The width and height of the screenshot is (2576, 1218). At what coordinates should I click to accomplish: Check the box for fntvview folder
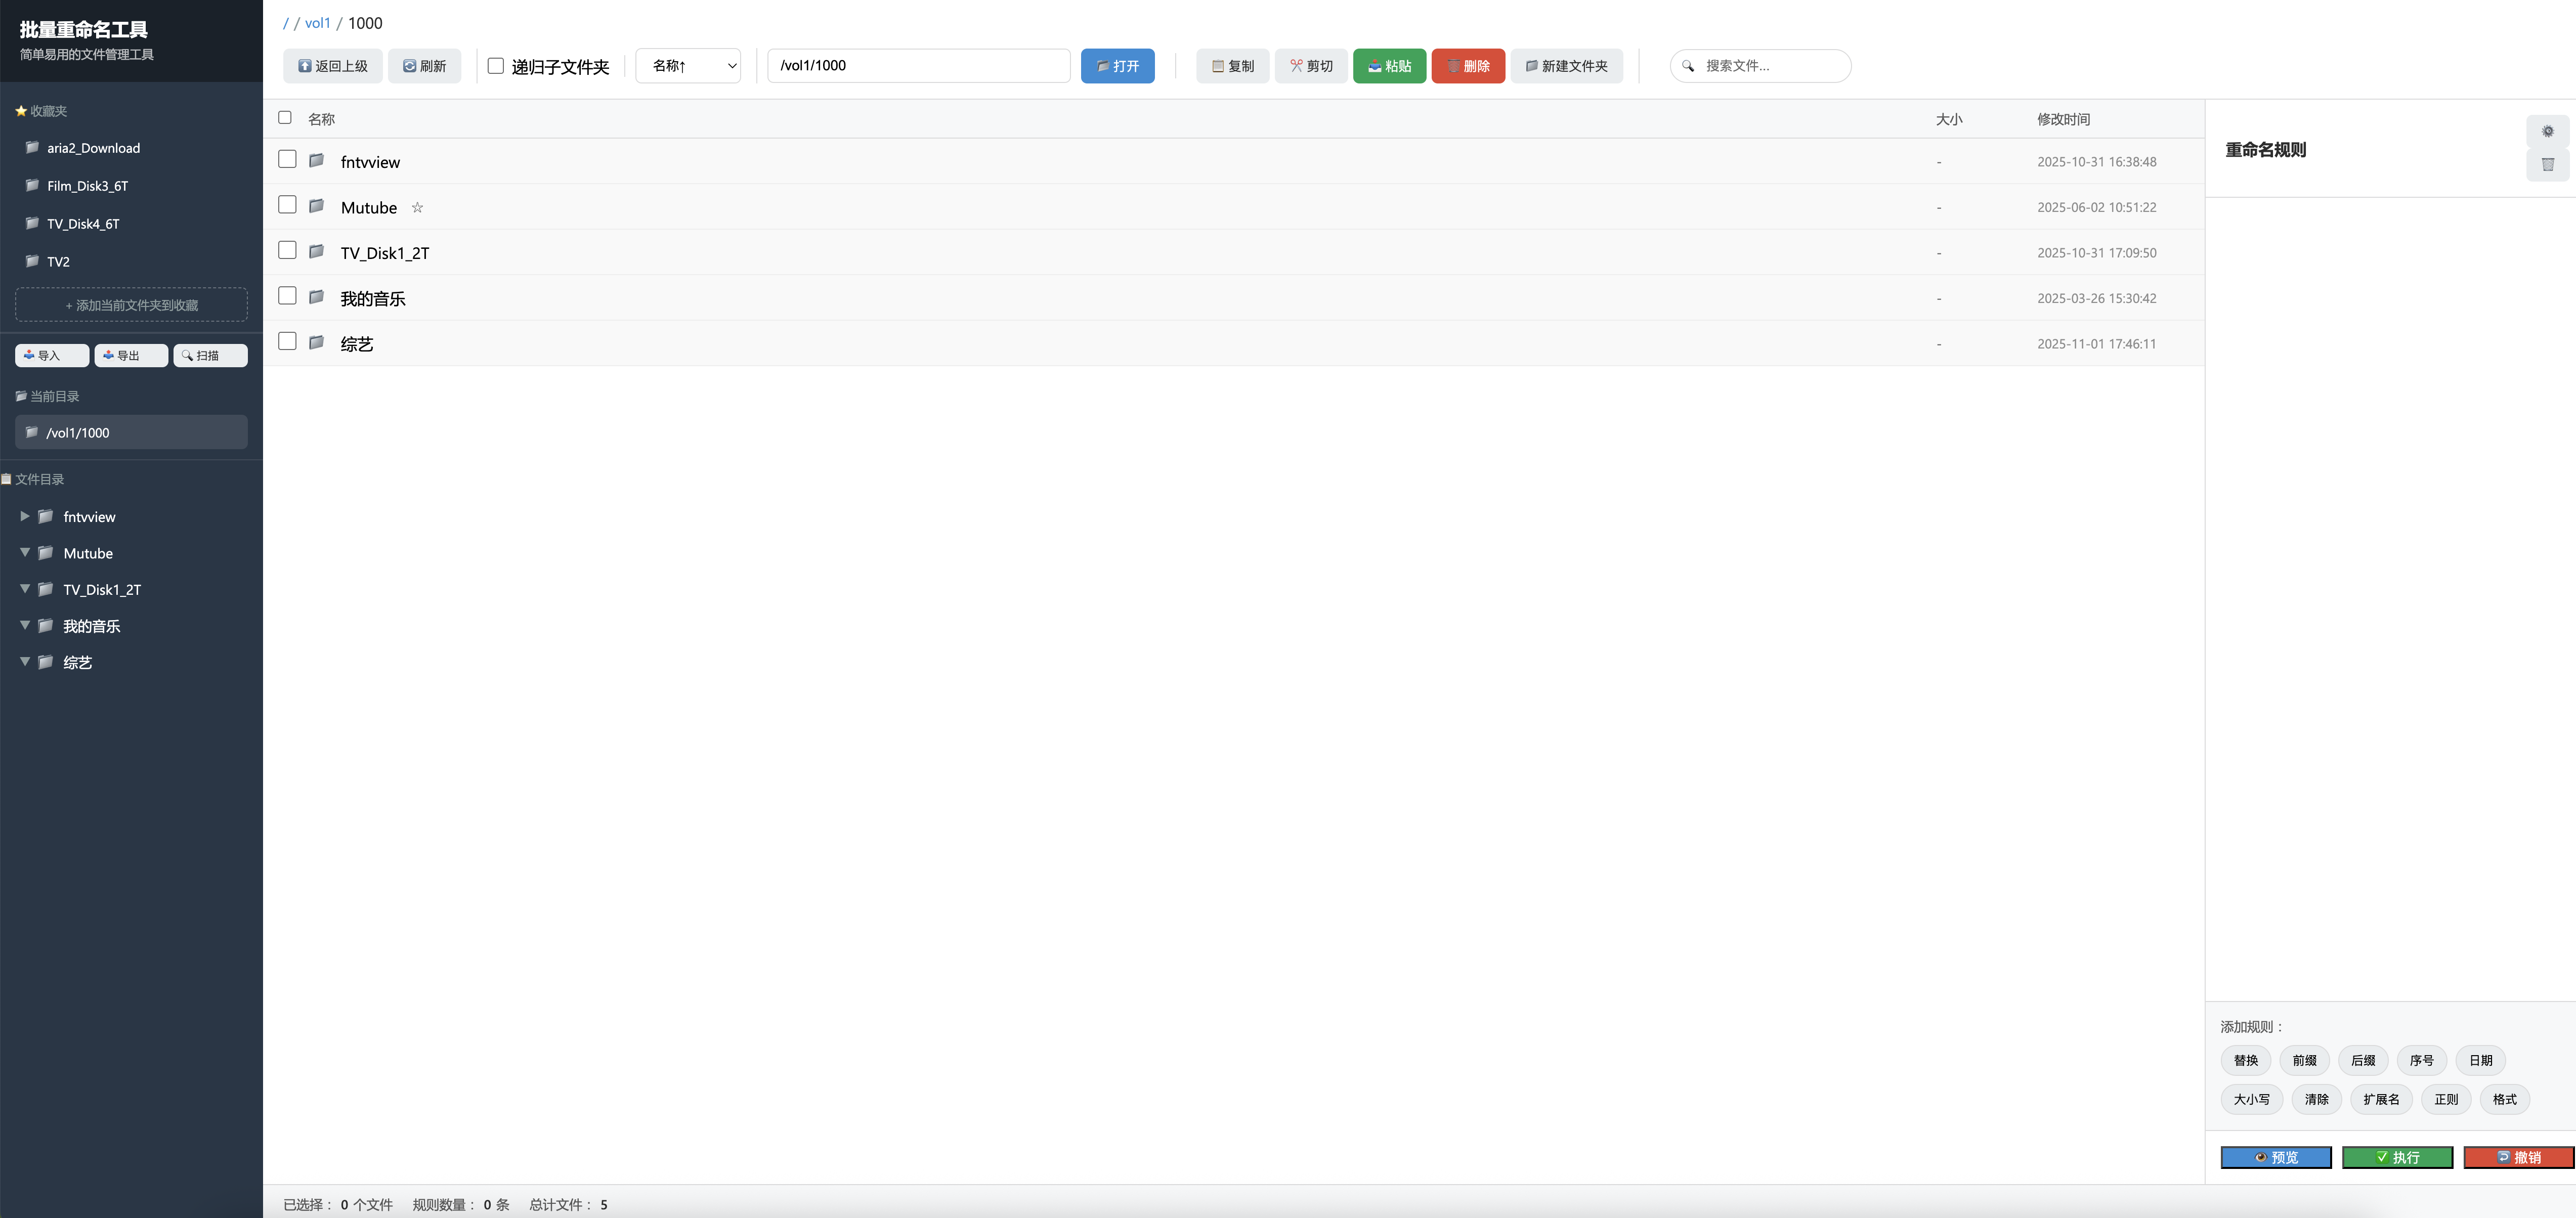tap(287, 160)
